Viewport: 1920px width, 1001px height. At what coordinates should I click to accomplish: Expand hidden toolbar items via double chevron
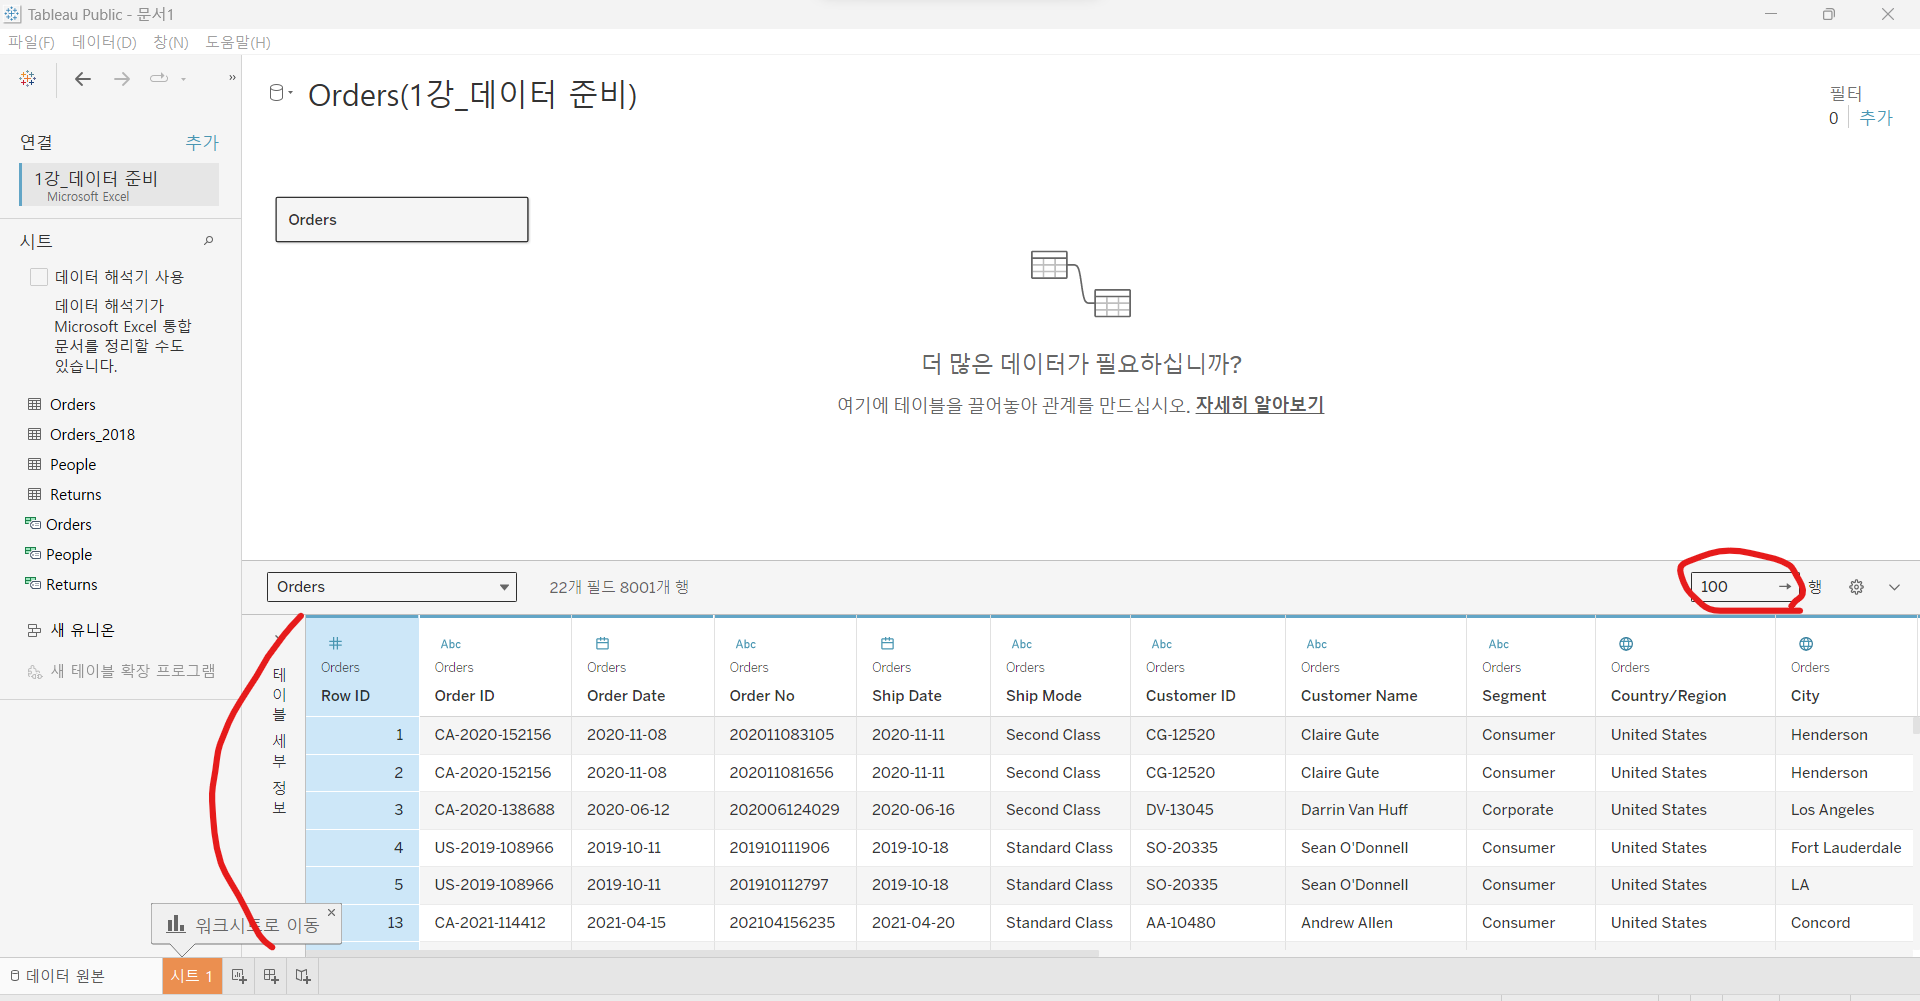coord(232,78)
